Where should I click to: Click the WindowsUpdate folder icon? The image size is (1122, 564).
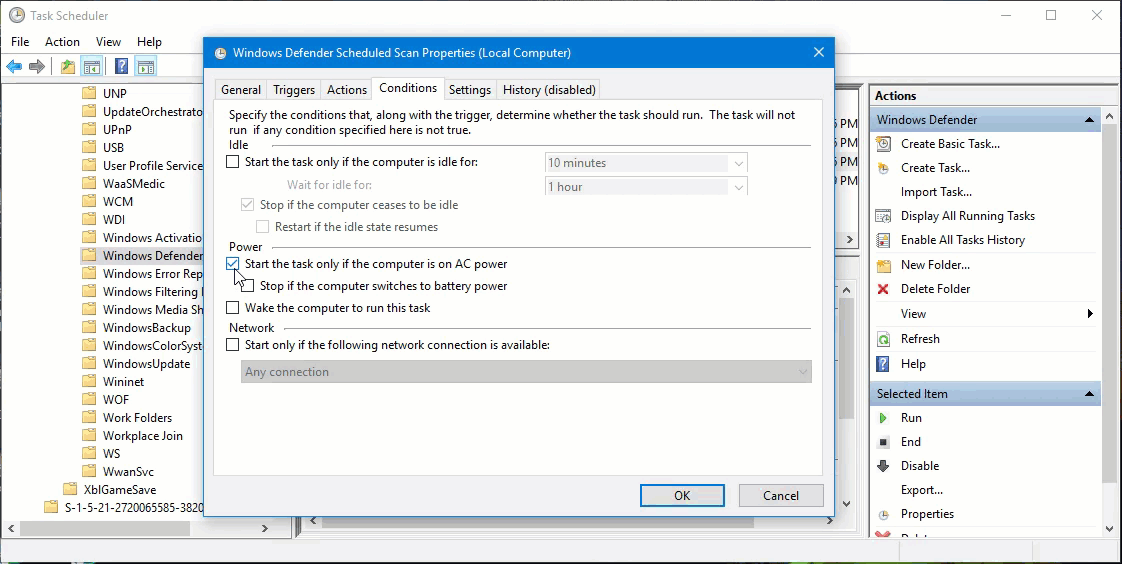click(x=89, y=364)
